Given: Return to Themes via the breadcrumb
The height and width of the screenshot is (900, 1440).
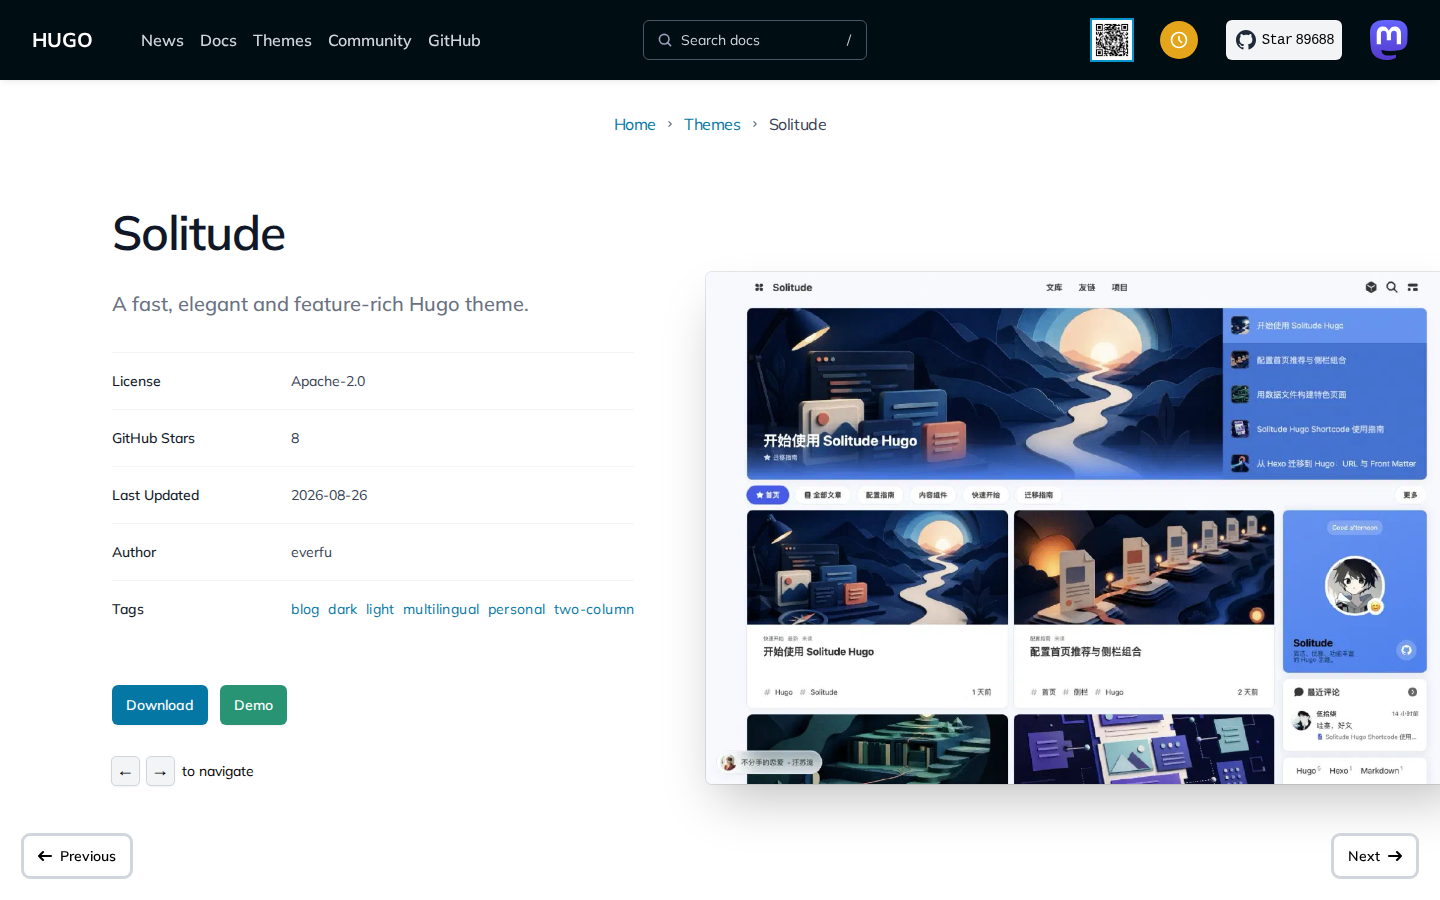Looking at the screenshot, I should pos(712,124).
